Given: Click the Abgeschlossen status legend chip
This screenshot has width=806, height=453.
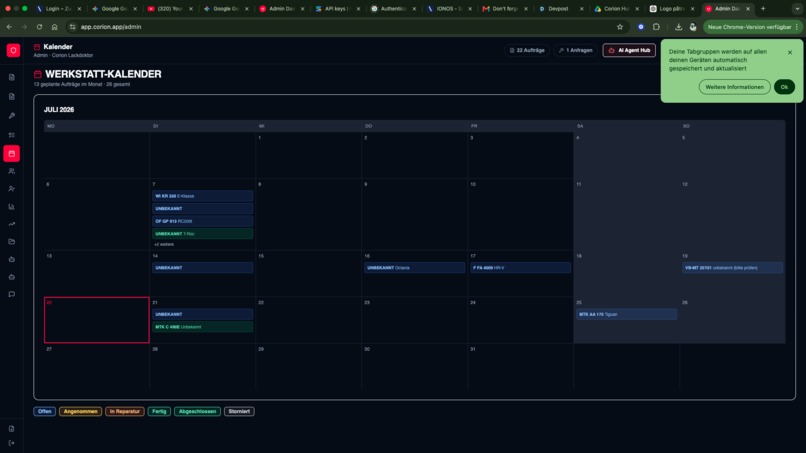Looking at the screenshot, I should tap(197, 411).
